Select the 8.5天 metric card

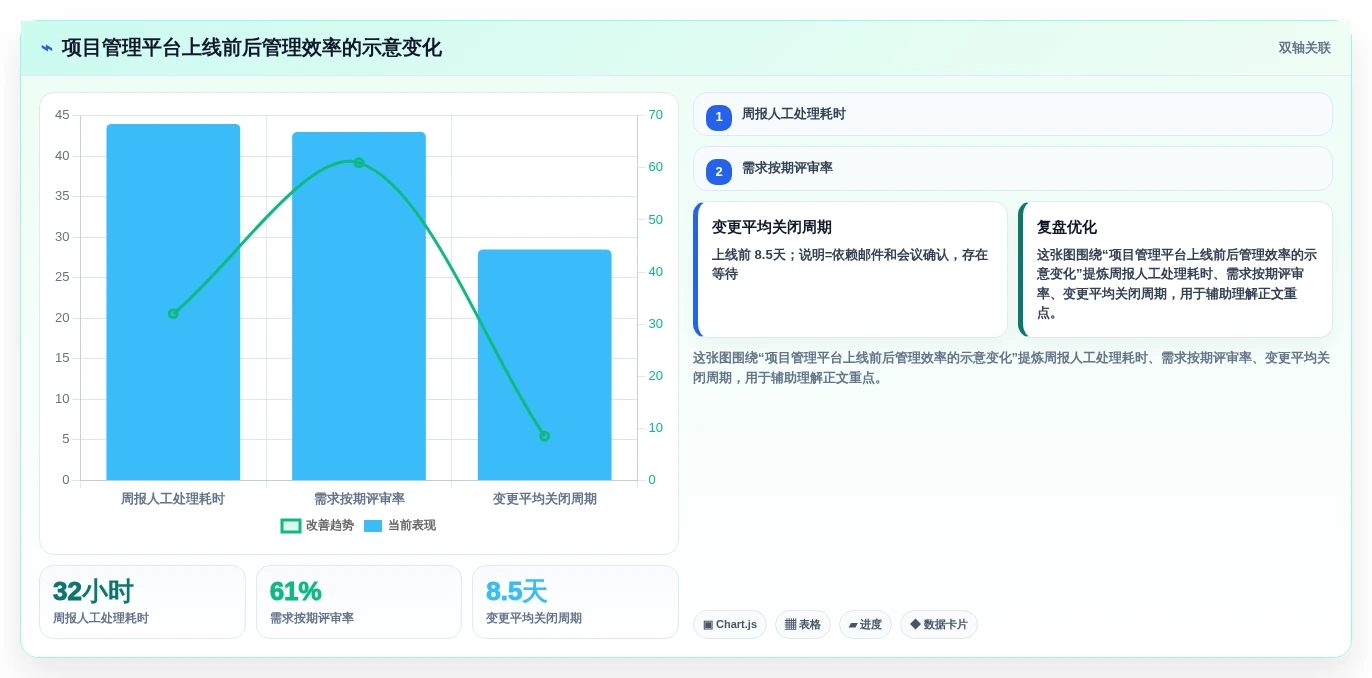pyautogui.click(x=575, y=602)
